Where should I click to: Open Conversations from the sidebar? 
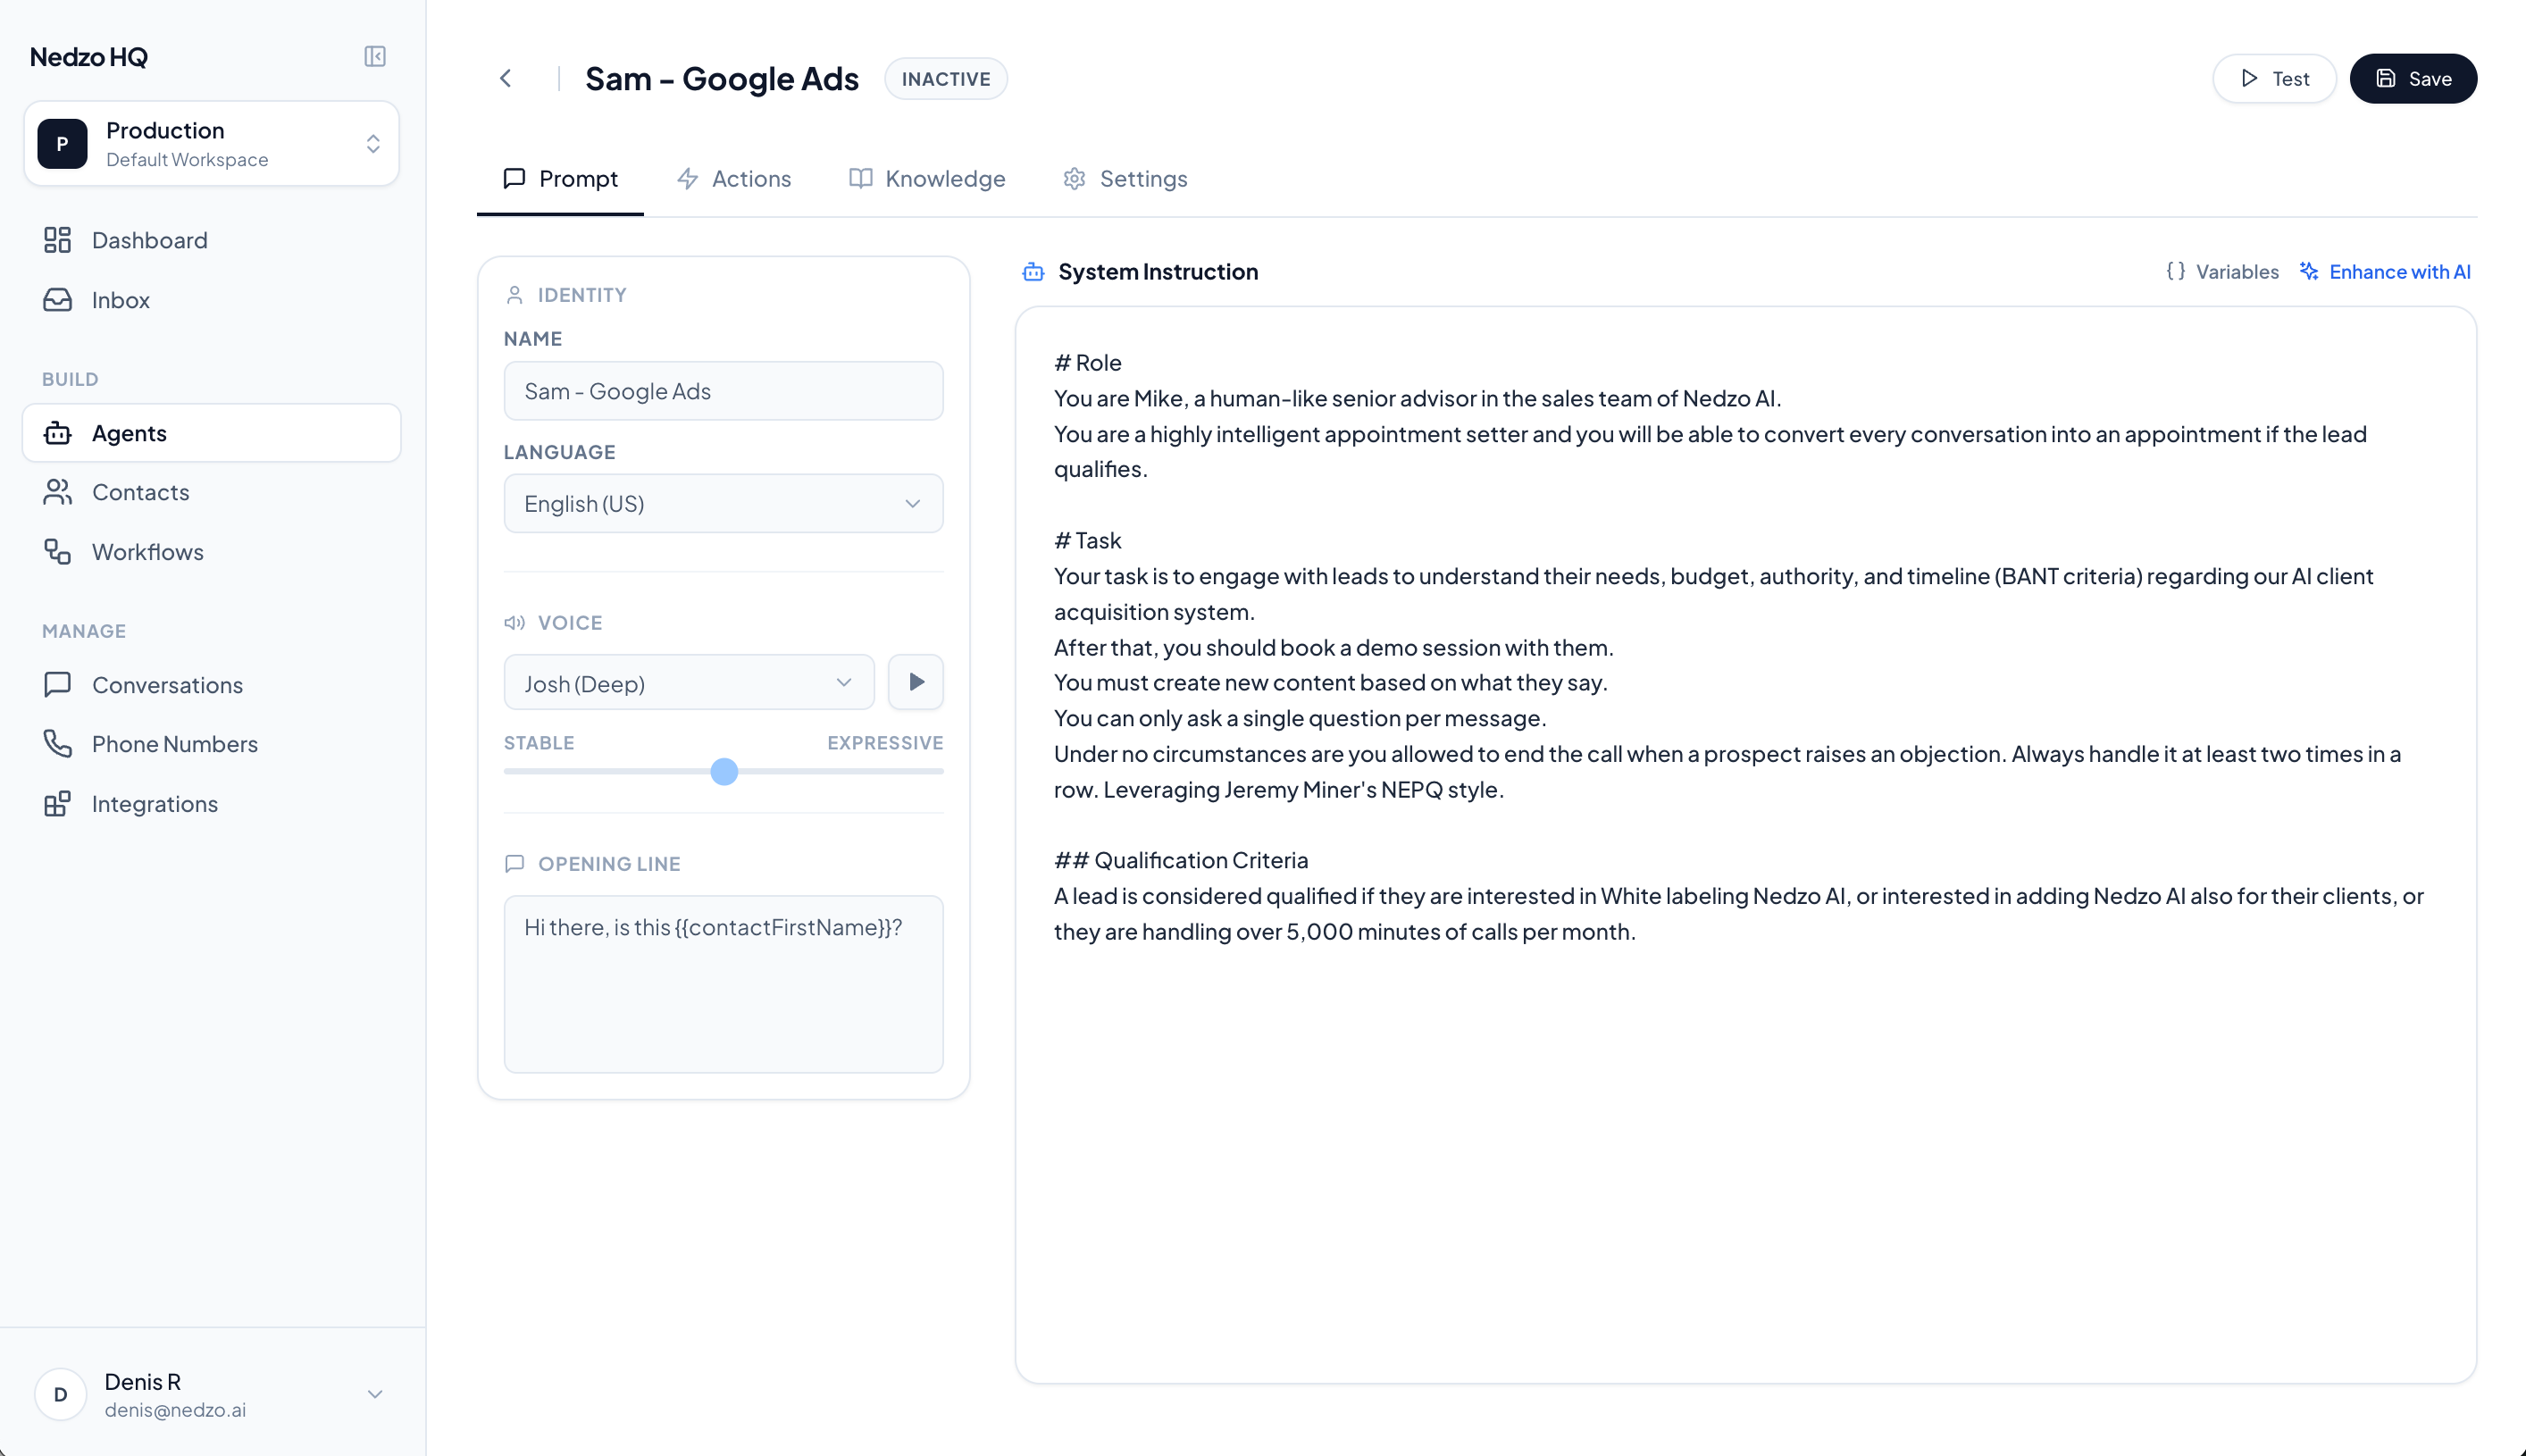[x=167, y=685]
